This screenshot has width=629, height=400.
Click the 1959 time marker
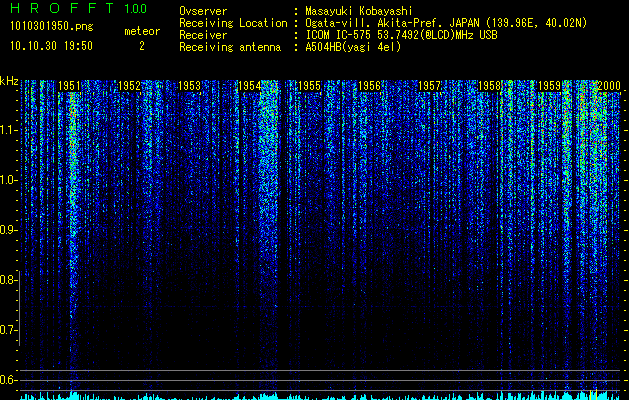549,86
